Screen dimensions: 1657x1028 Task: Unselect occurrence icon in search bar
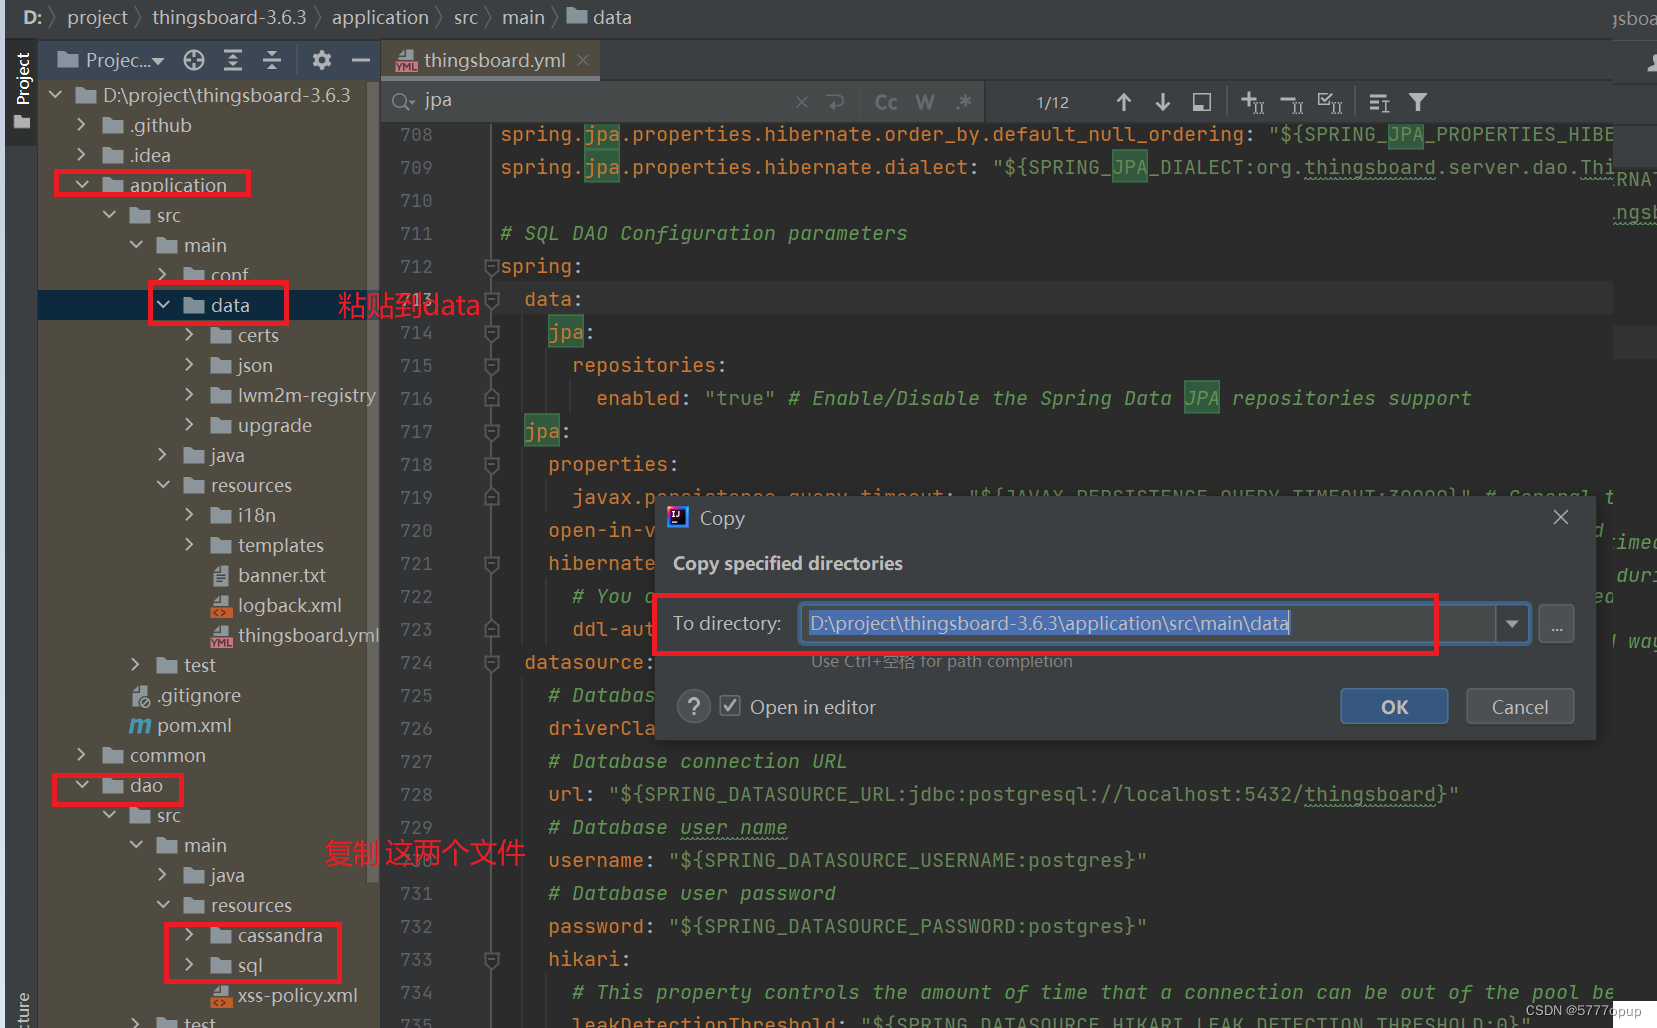point(1291,102)
